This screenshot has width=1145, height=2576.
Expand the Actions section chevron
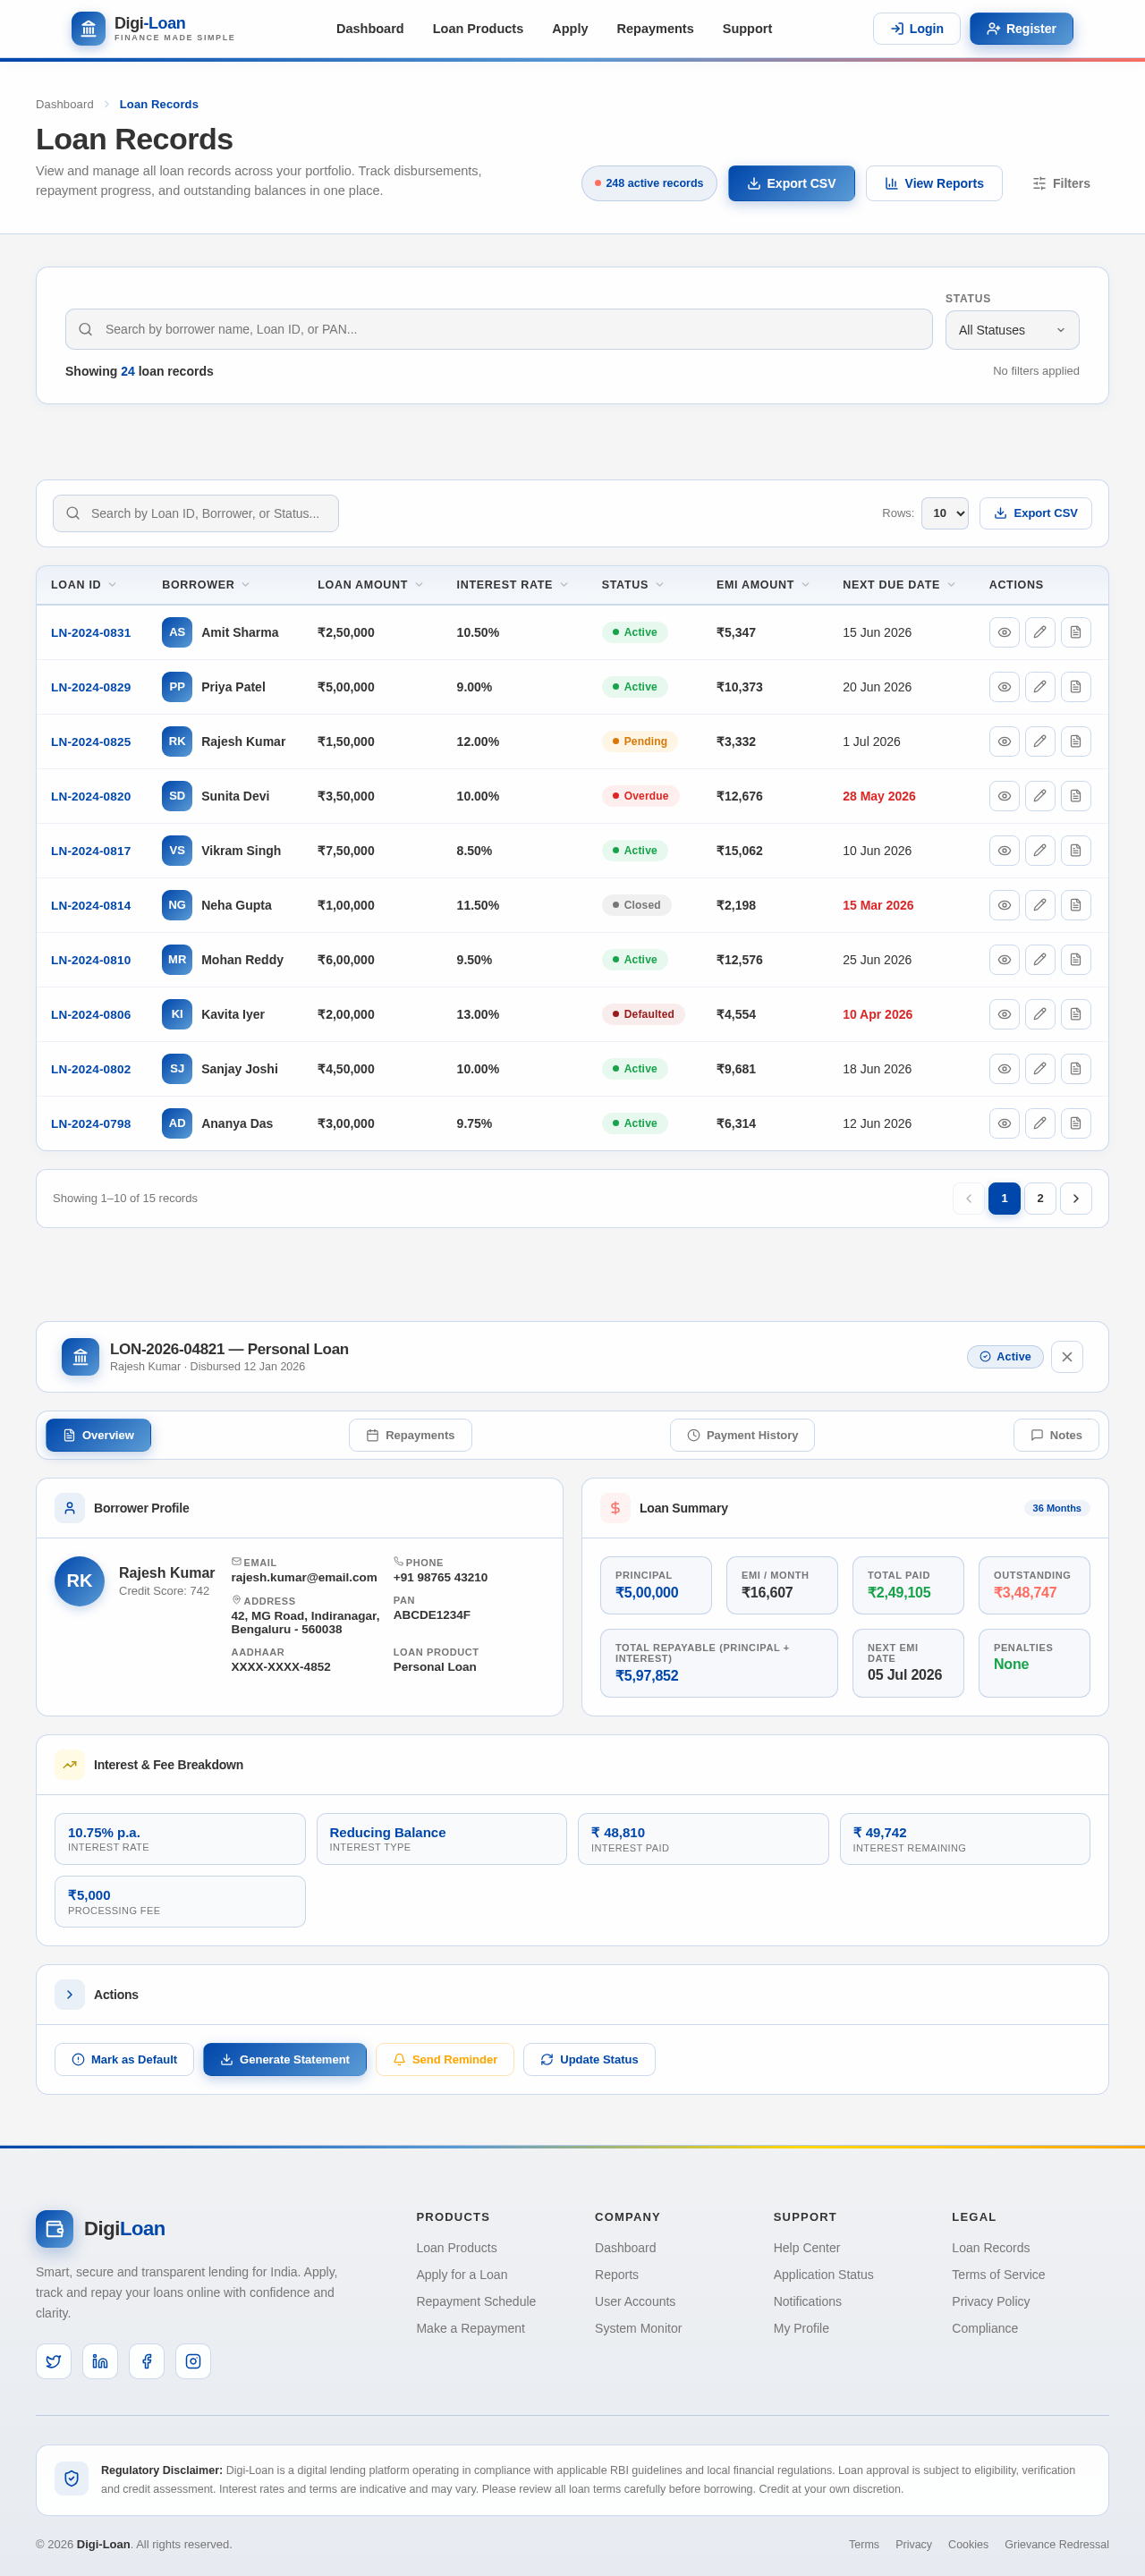point(70,1995)
